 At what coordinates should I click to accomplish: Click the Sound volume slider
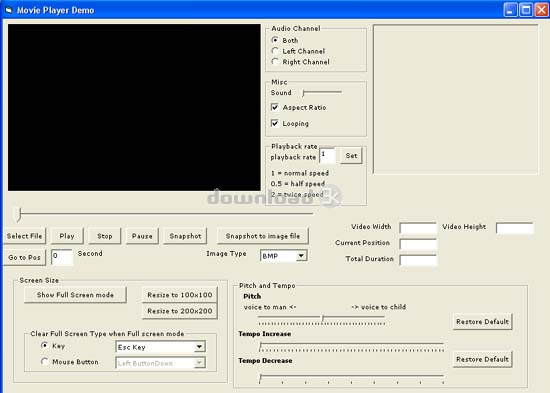(322, 93)
